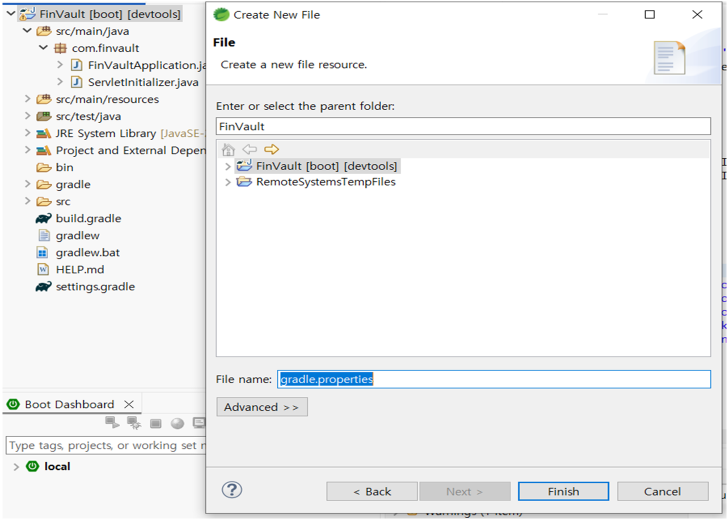
Task: Click the stop icon in Boot Dashboard toolbar
Action: point(156,423)
